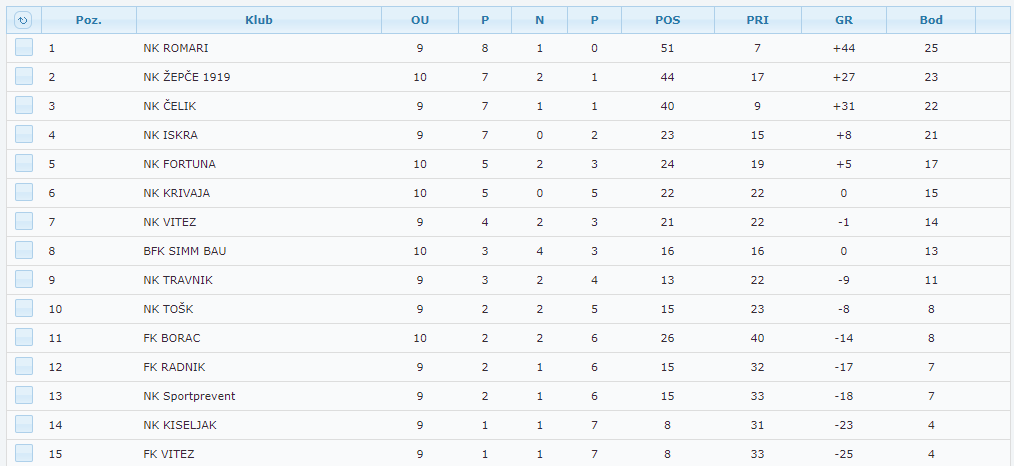1014x466 pixels.
Task: Select the NK FORTUNA club name
Action: click(x=179, y=164)
